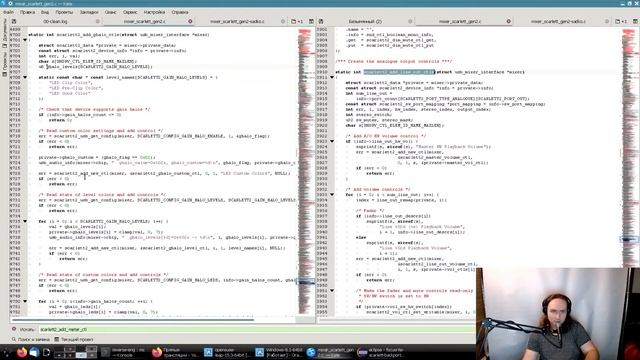Open the Сеанс menu
Screen dimensions: 640x360
pyautogui.click(x=111, y=12)
